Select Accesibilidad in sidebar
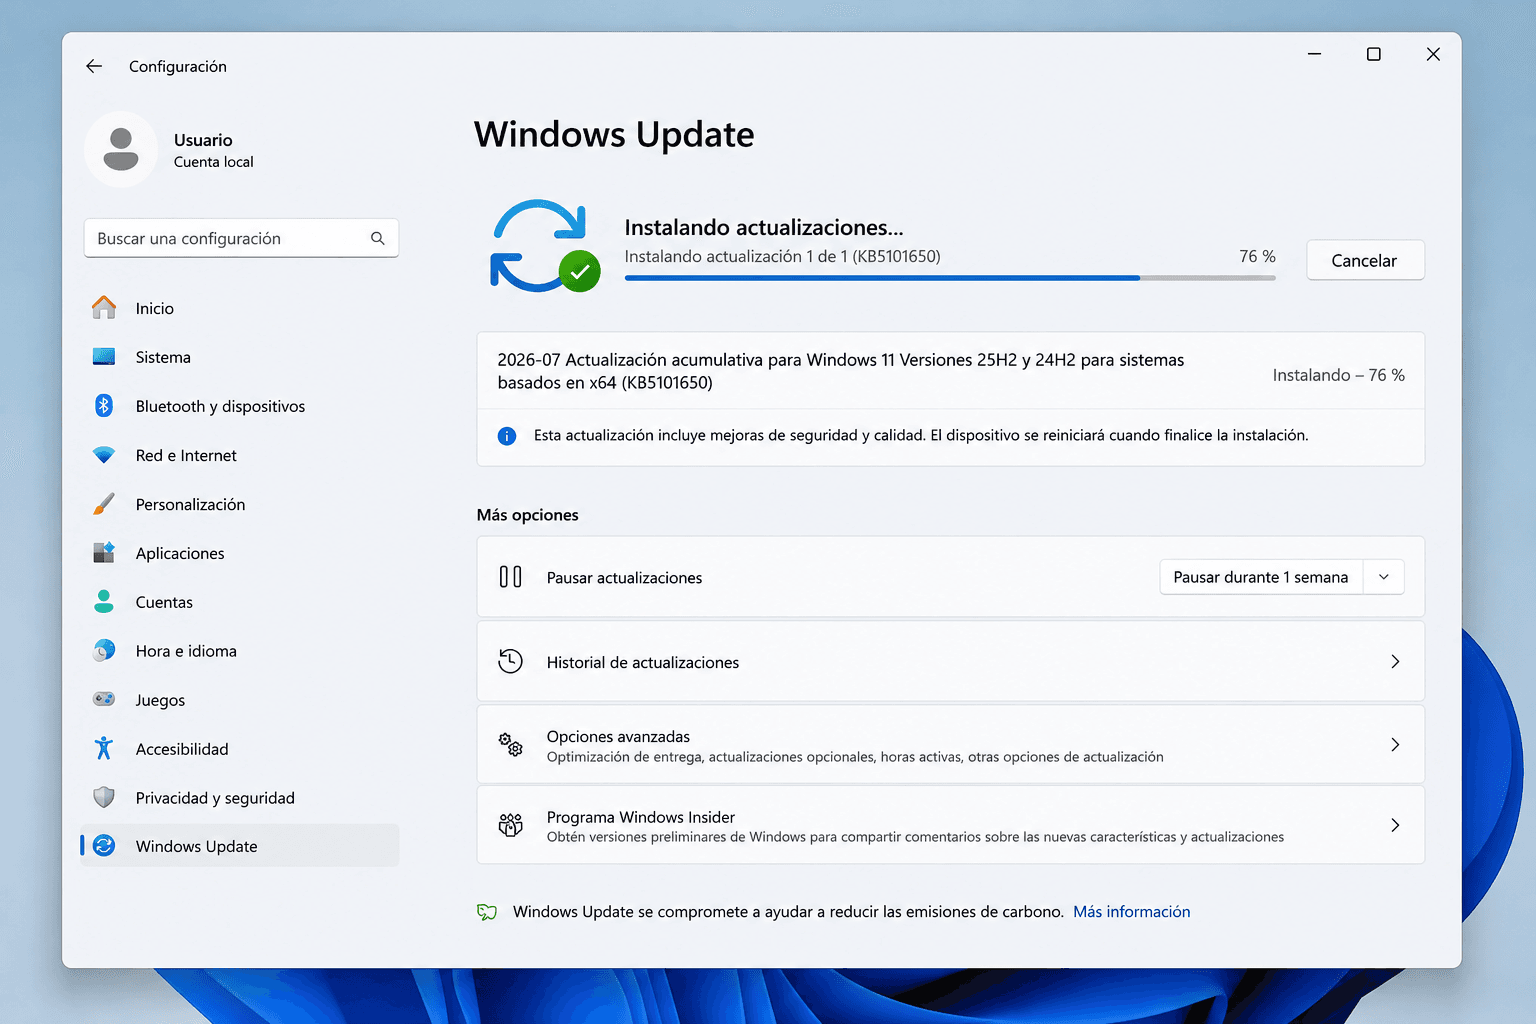 point(240,749)
